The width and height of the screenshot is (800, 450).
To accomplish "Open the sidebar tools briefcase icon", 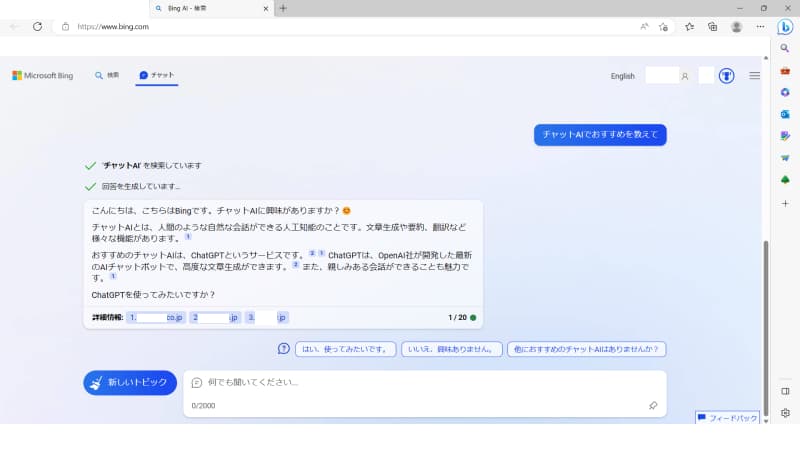I will [x=785, y=71].
